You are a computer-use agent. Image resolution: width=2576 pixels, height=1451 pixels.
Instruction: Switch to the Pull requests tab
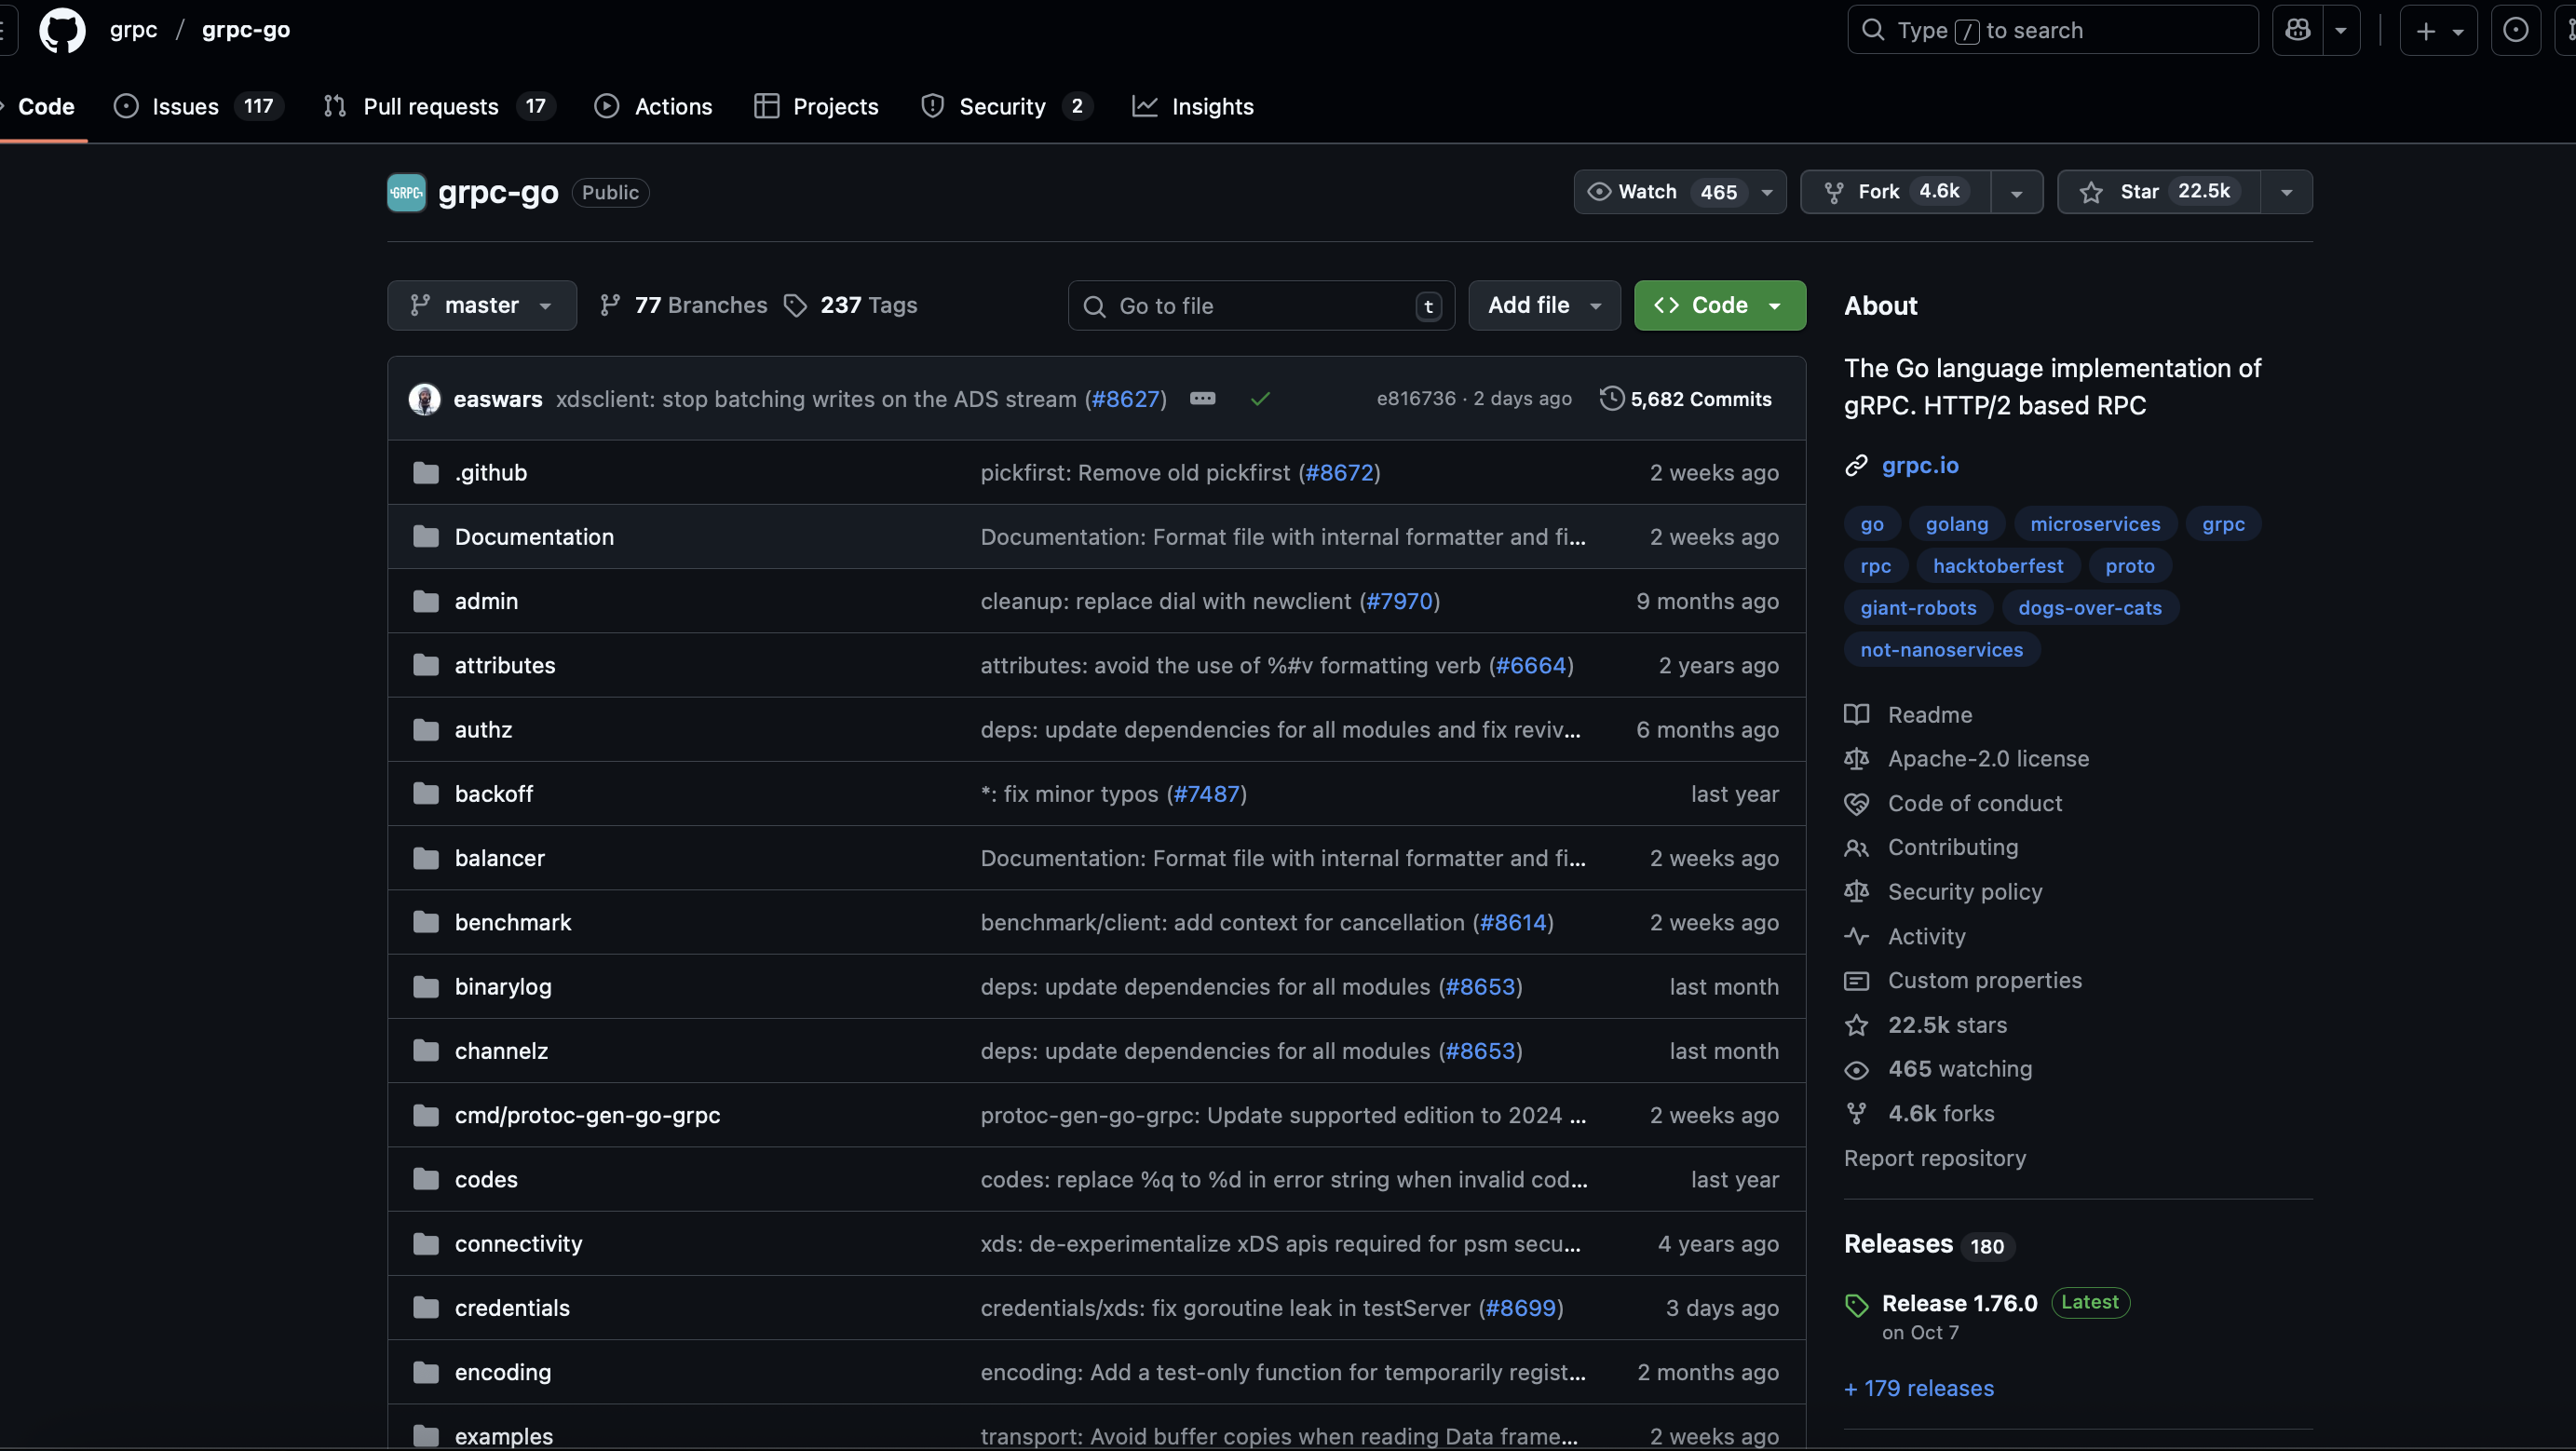[430, 106]
